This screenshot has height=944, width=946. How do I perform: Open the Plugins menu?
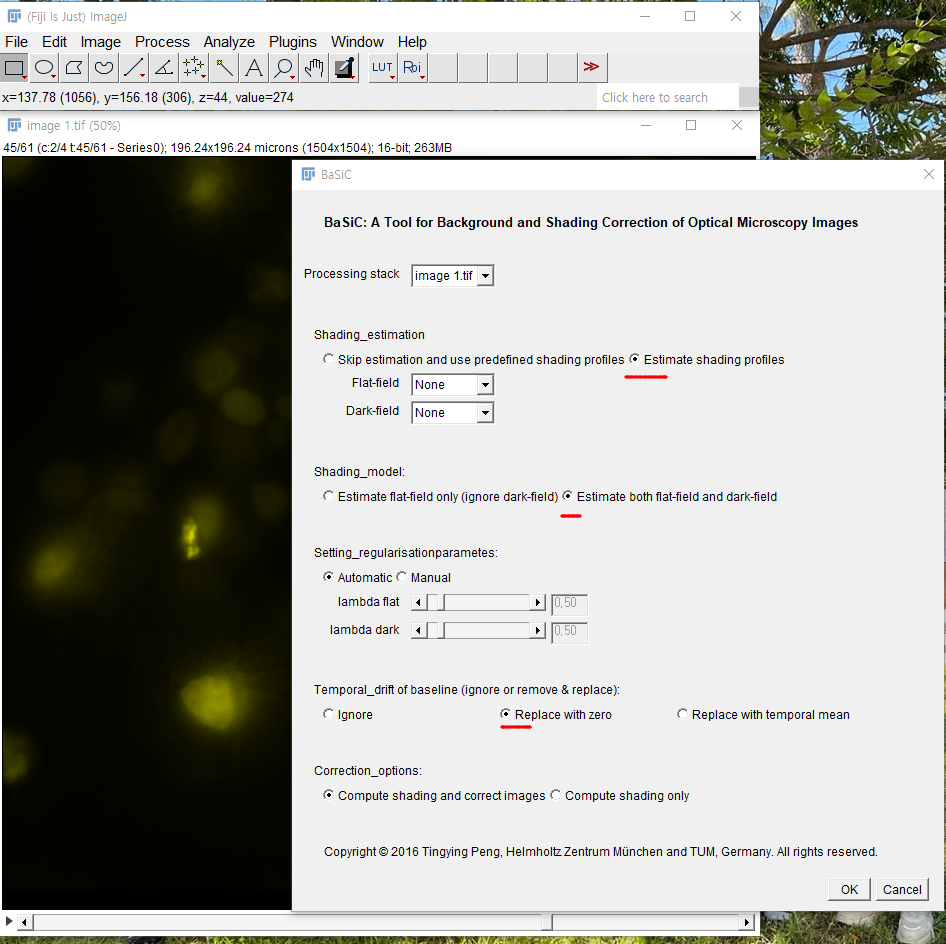click(292, 42)
